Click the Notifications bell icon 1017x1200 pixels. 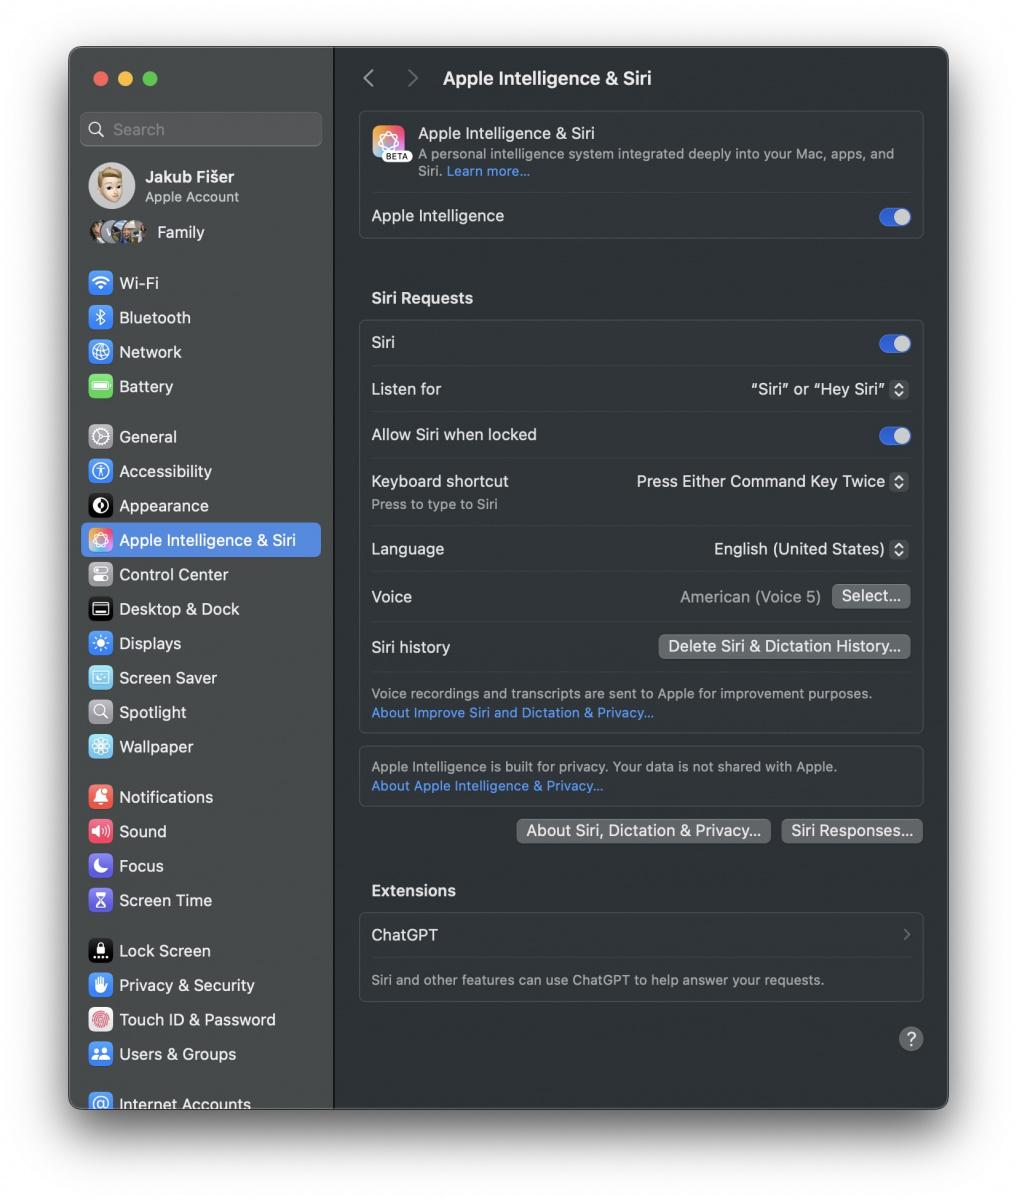tap(100, 797)
